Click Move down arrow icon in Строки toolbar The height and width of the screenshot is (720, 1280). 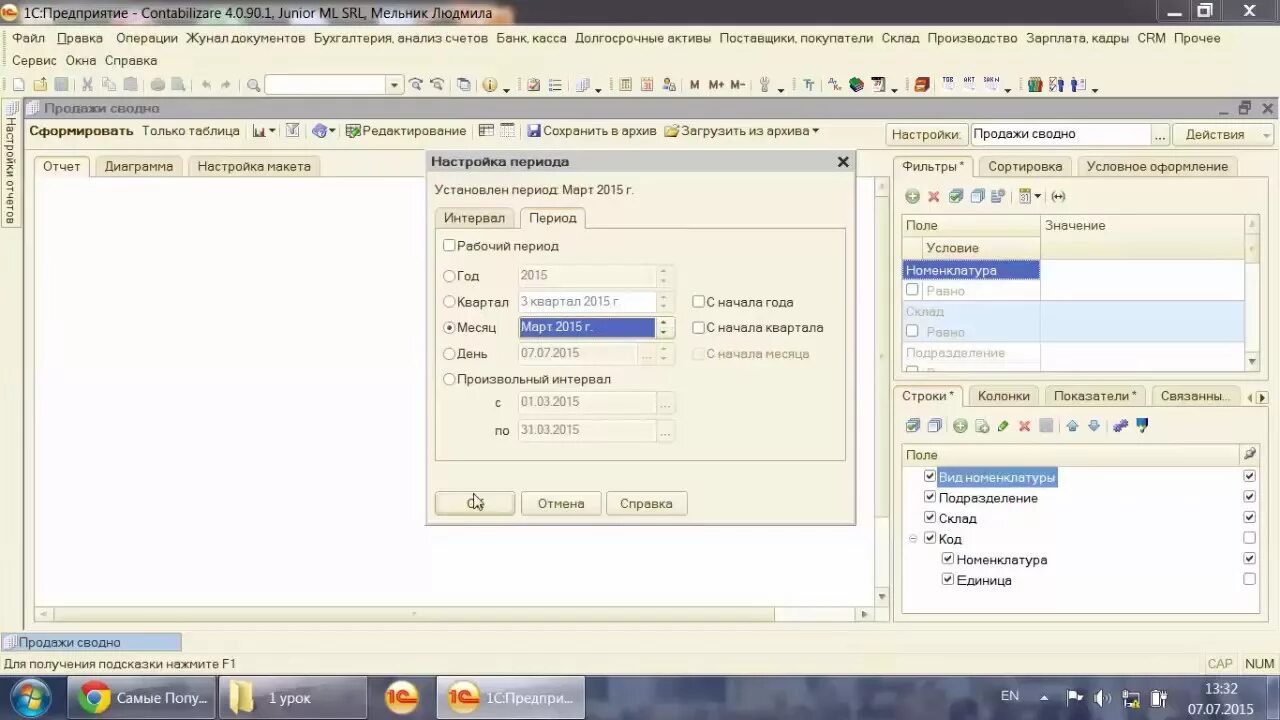point(1094,426)
